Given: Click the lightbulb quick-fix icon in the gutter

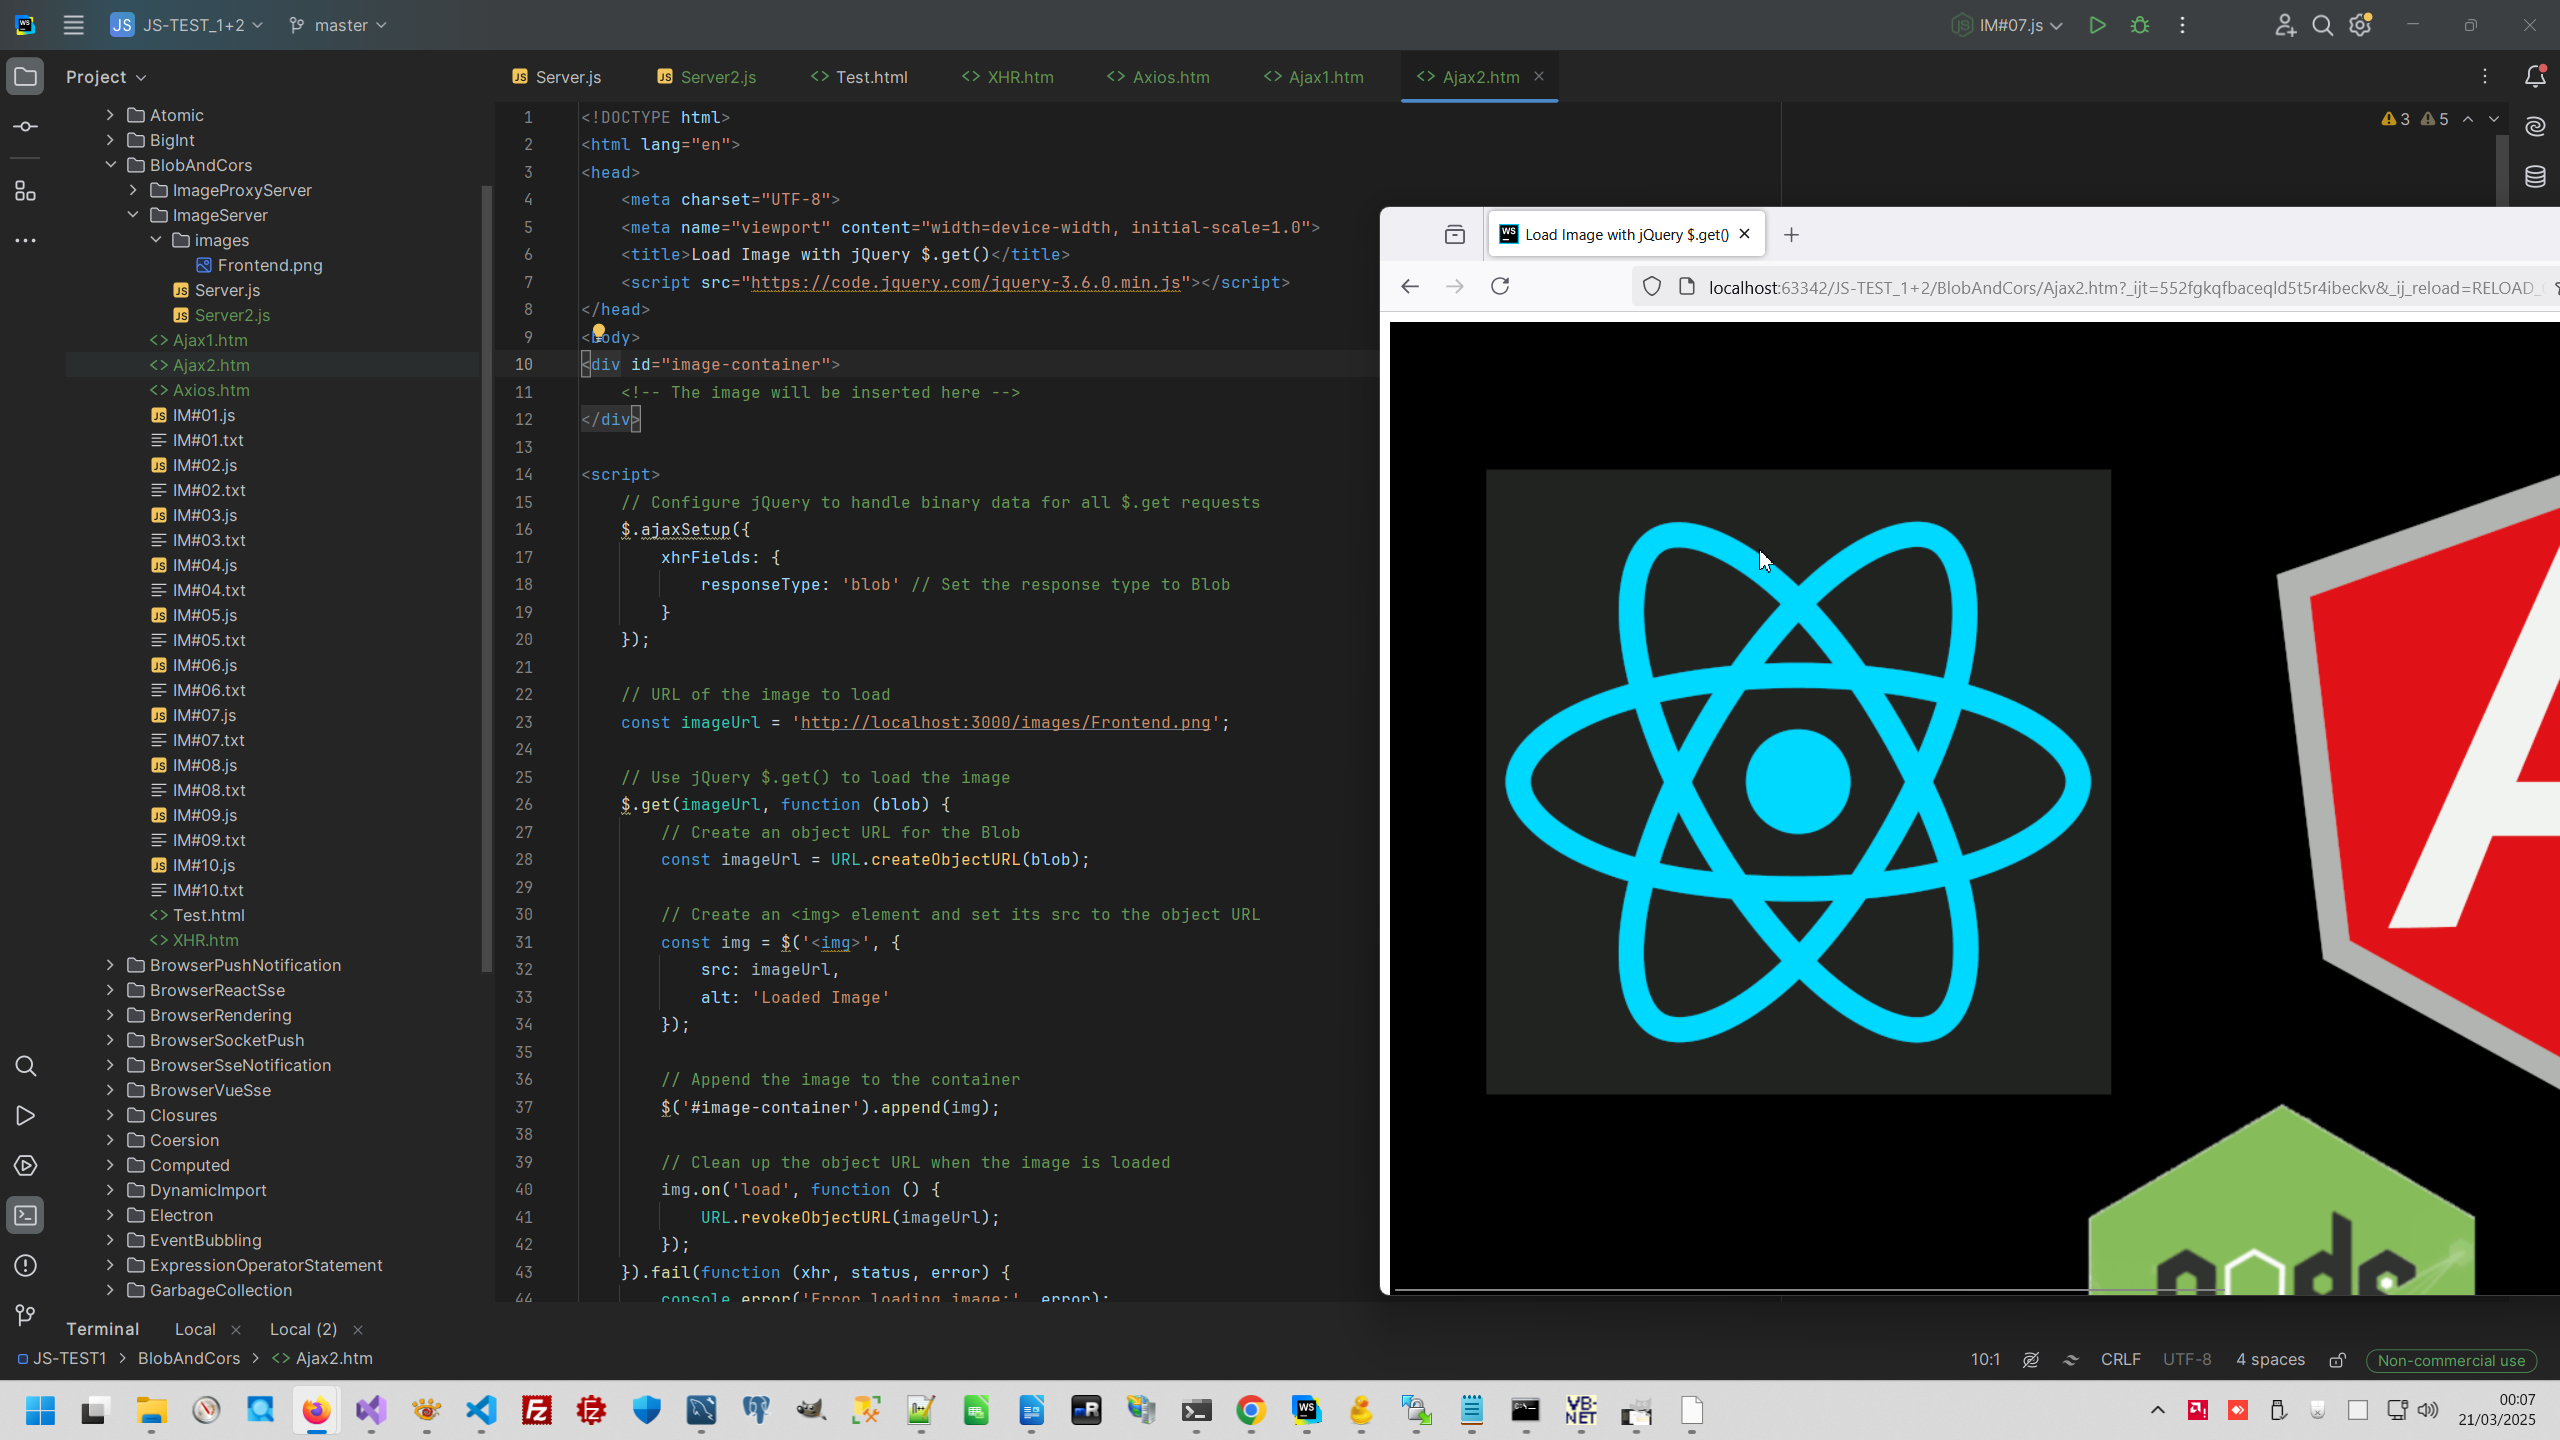Looking at the screenshot, I should pyautogui.click(x=598, y=331).
